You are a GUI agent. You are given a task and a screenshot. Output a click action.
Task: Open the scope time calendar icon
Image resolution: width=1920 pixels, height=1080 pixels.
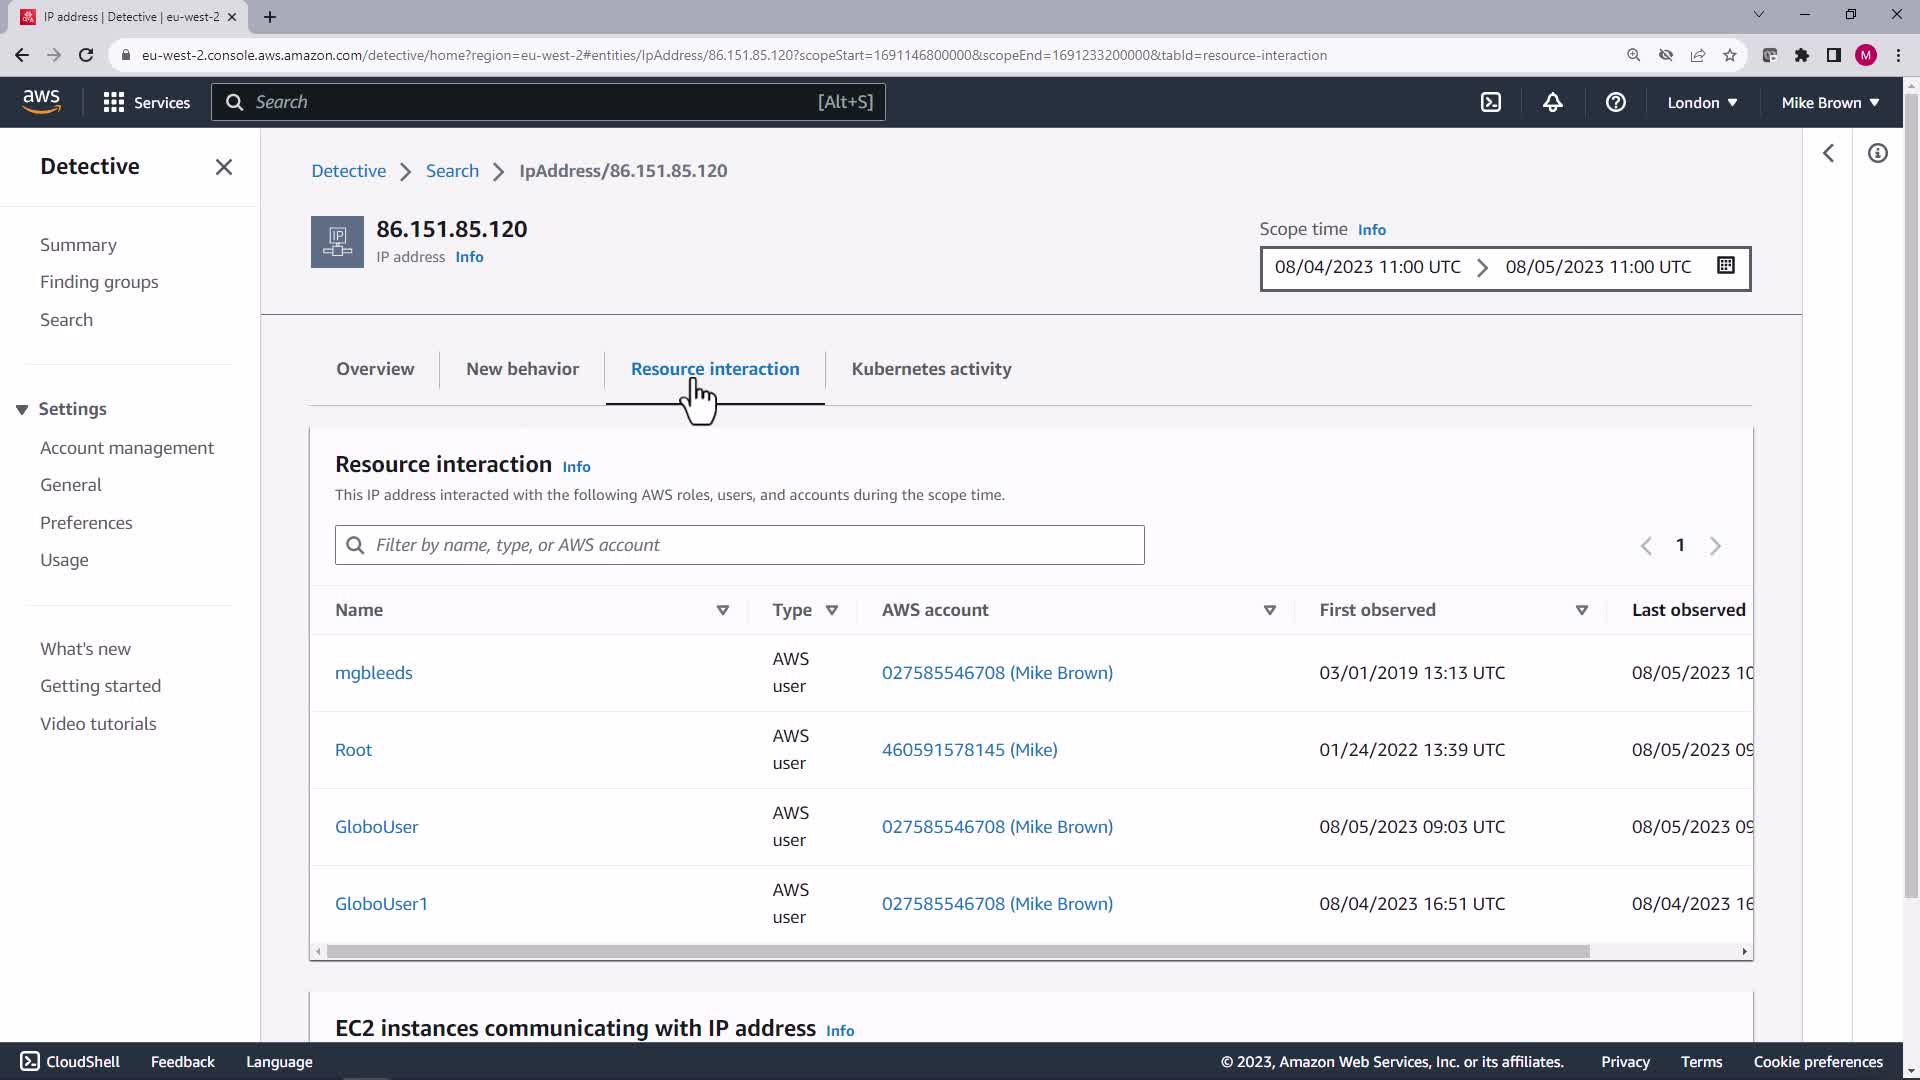(1726, 266)
